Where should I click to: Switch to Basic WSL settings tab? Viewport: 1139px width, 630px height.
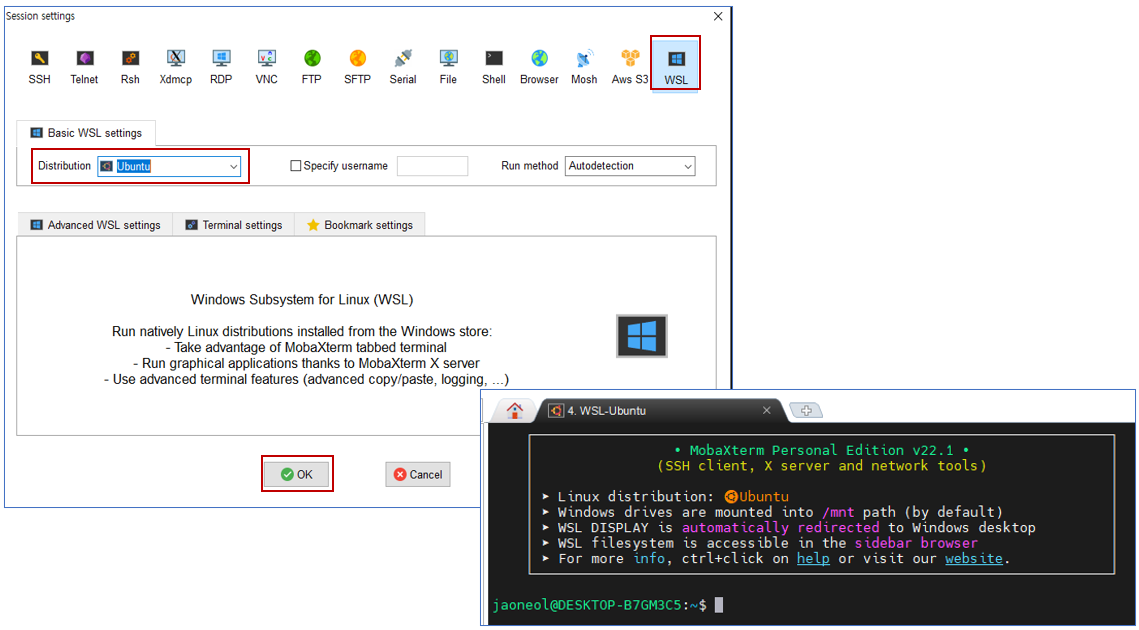pyautogui.click(x=86, y=133)
